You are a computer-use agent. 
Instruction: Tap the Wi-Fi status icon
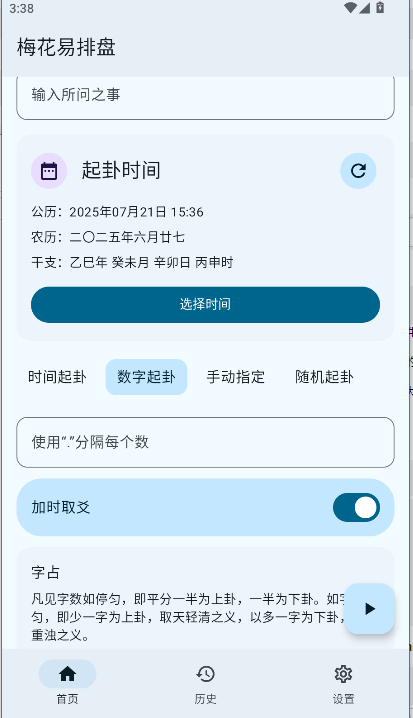(x=350, y=8)
